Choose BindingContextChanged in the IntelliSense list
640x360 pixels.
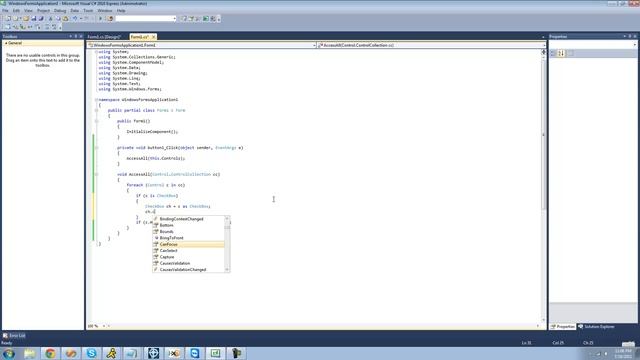[x=181, y=219]
